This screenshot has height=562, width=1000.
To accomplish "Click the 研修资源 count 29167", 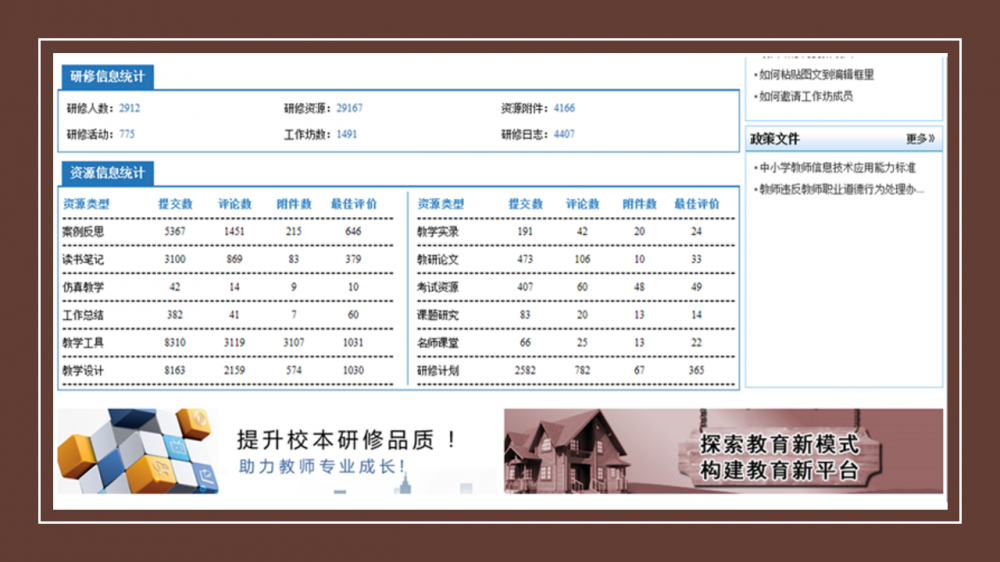I will click(349, 108).
